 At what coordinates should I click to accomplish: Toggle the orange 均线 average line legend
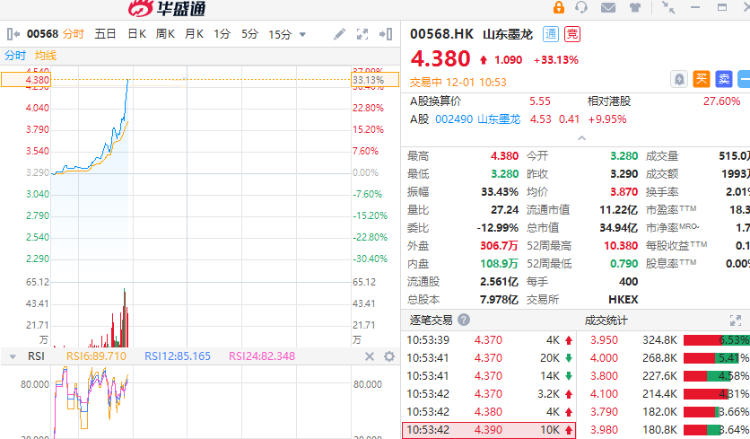(45, 55)
